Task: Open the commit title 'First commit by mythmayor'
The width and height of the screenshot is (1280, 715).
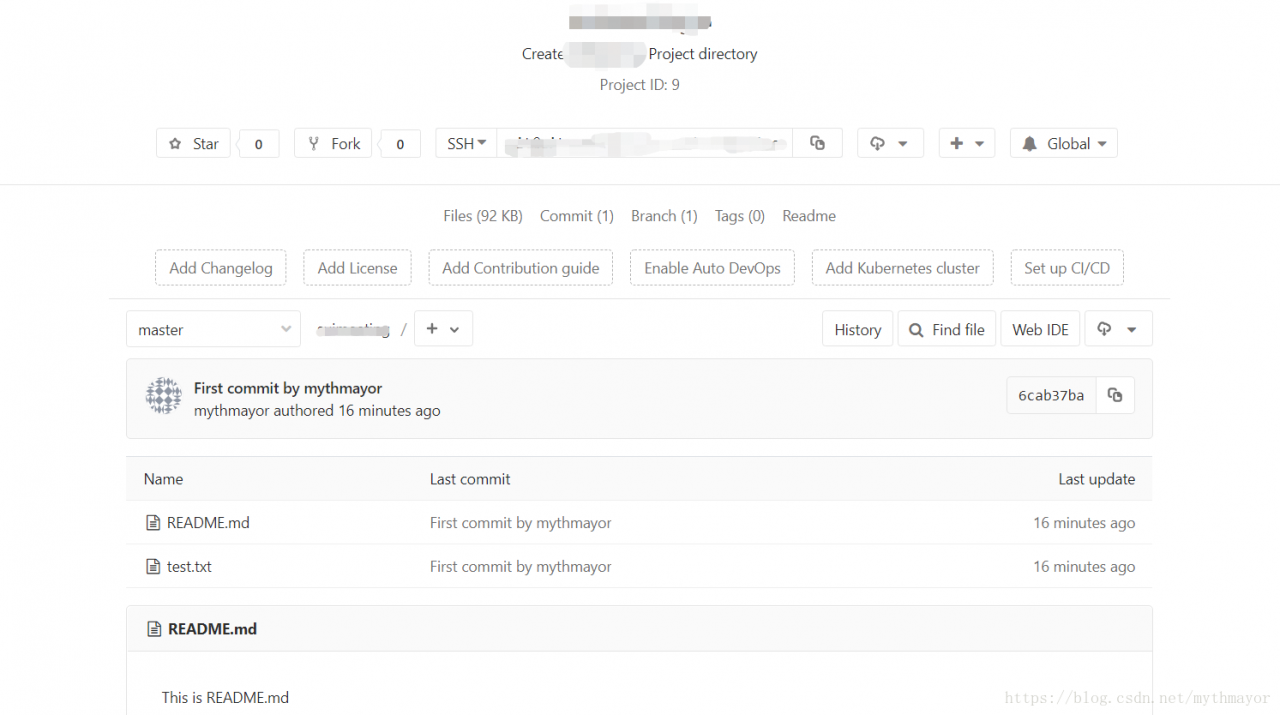Action: (288, 388)
